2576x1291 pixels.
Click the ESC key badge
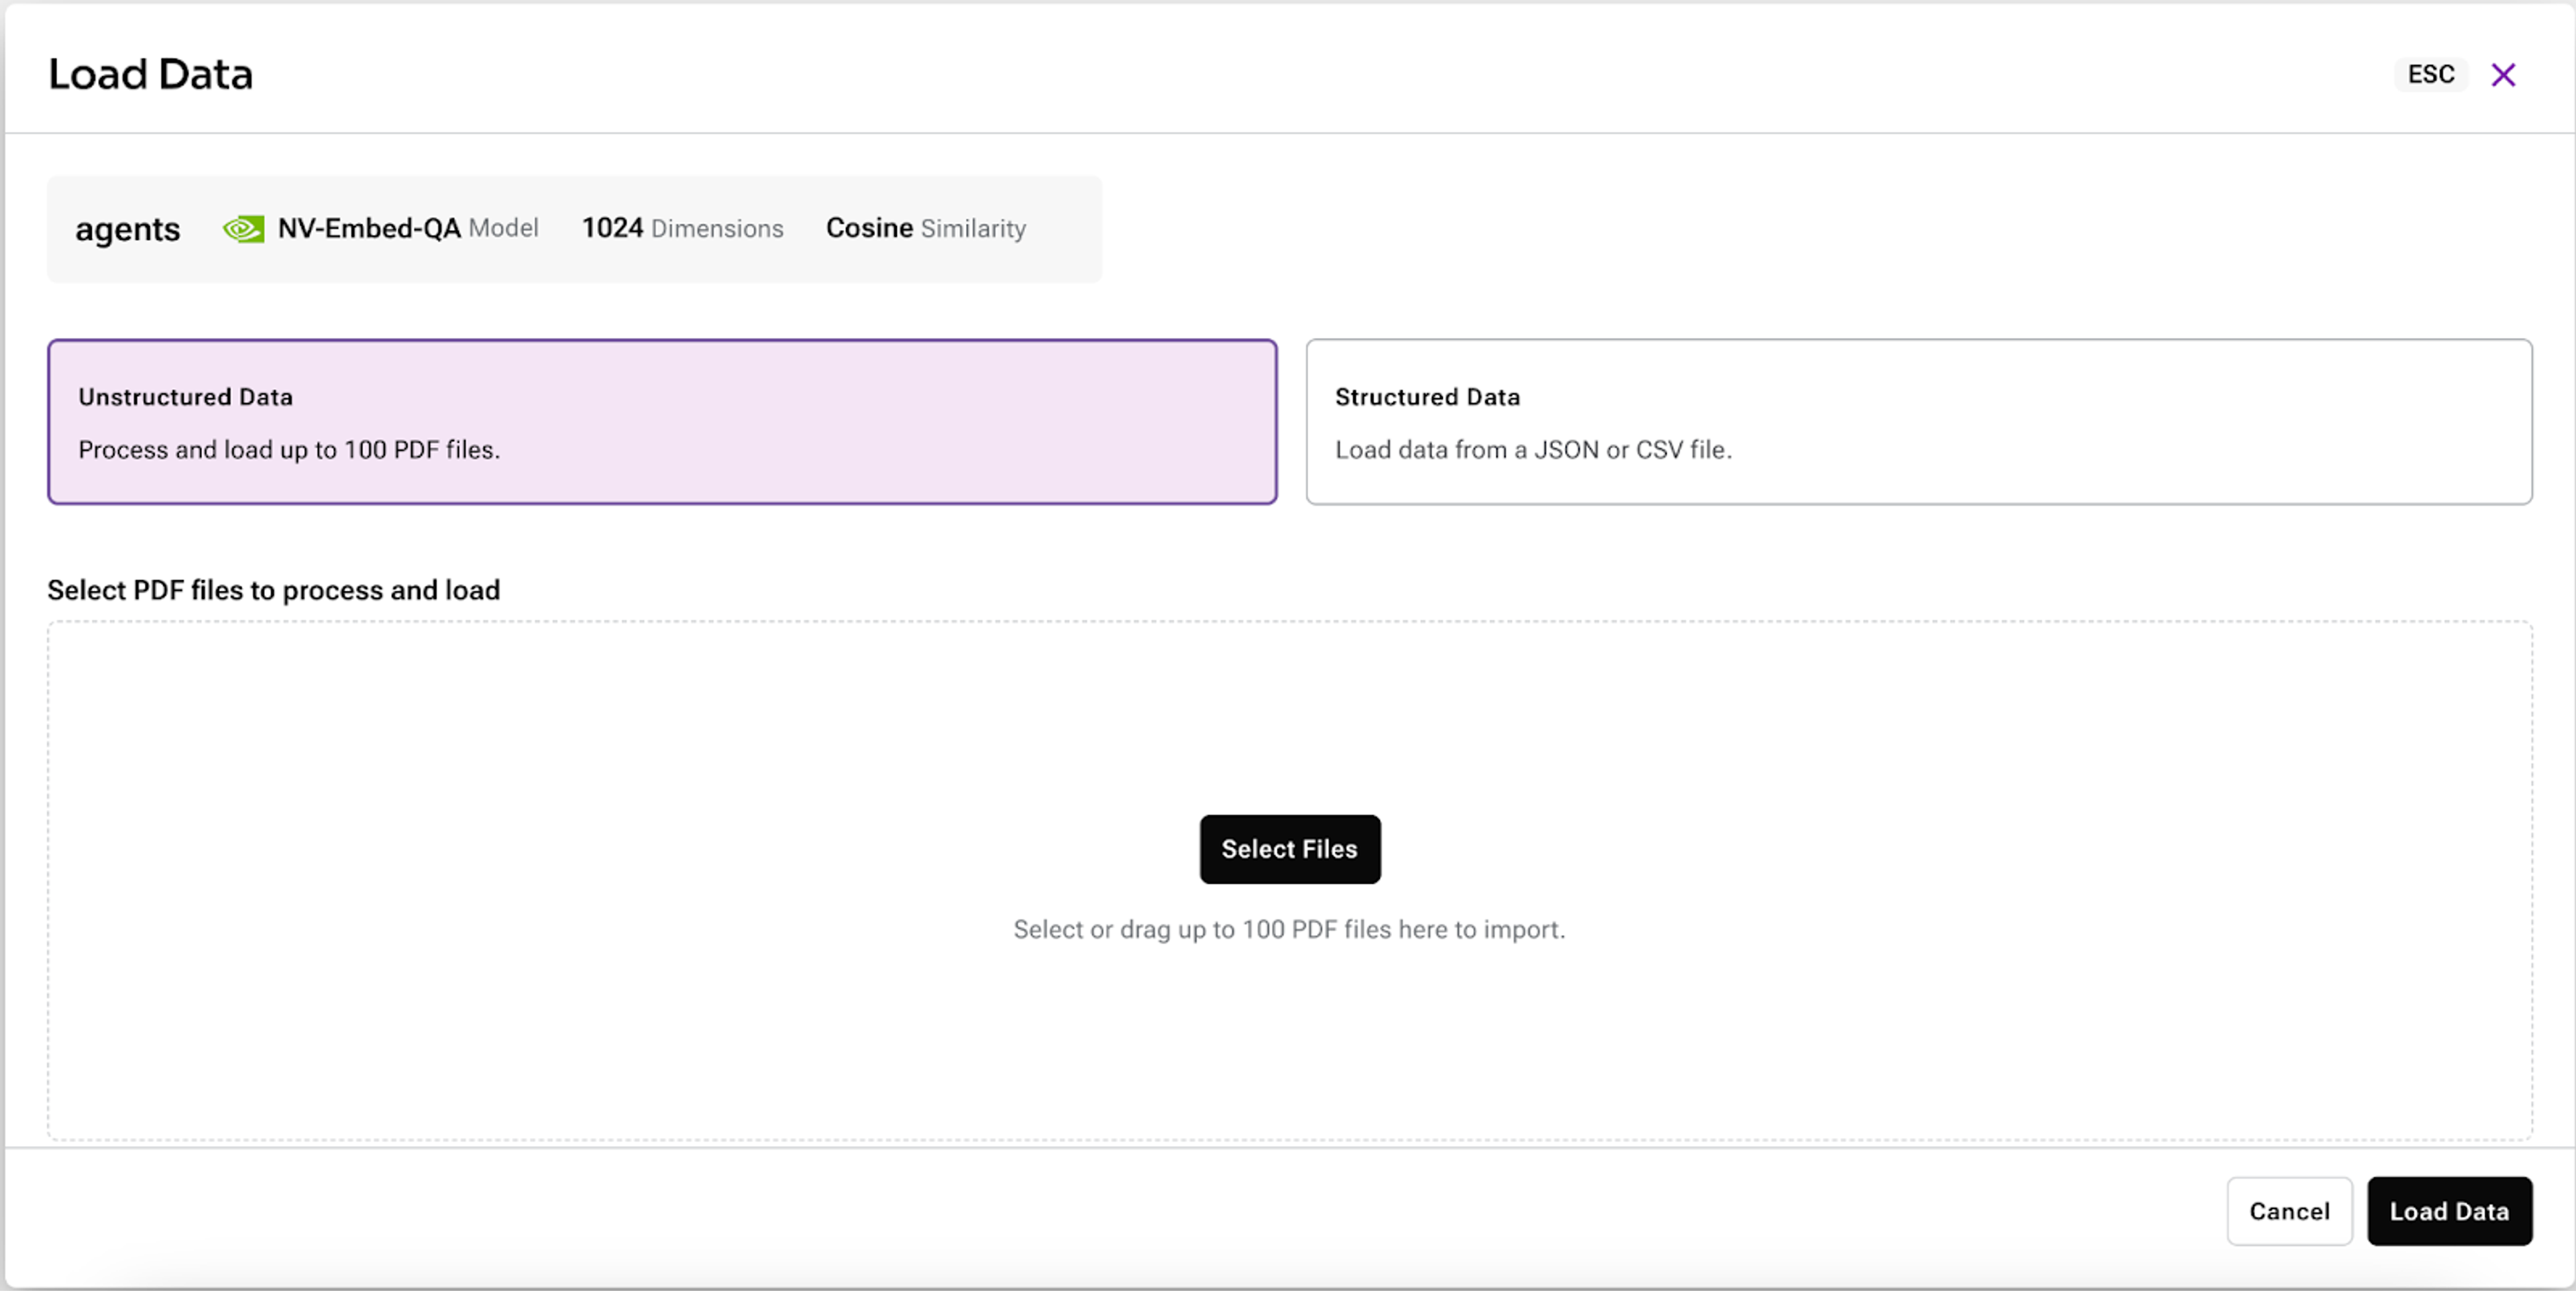coord(2431,75)
